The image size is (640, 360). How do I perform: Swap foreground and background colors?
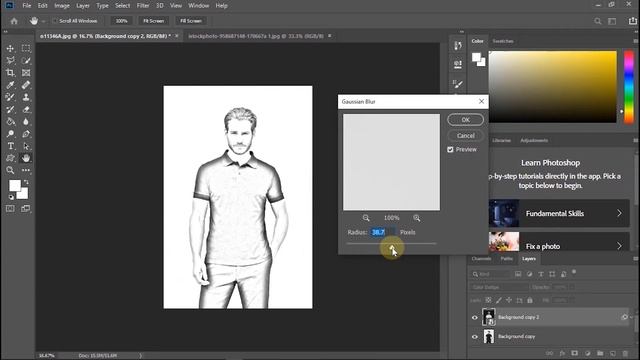26,182
